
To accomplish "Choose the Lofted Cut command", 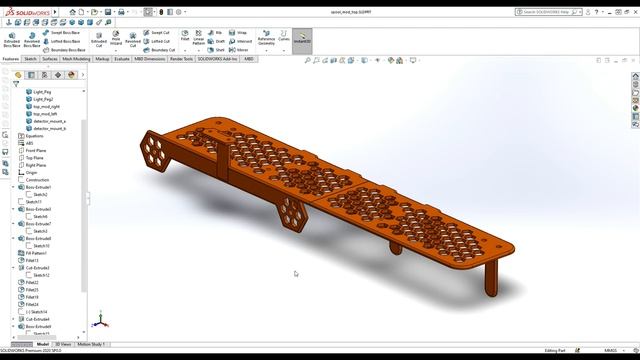I will [156, 41].
